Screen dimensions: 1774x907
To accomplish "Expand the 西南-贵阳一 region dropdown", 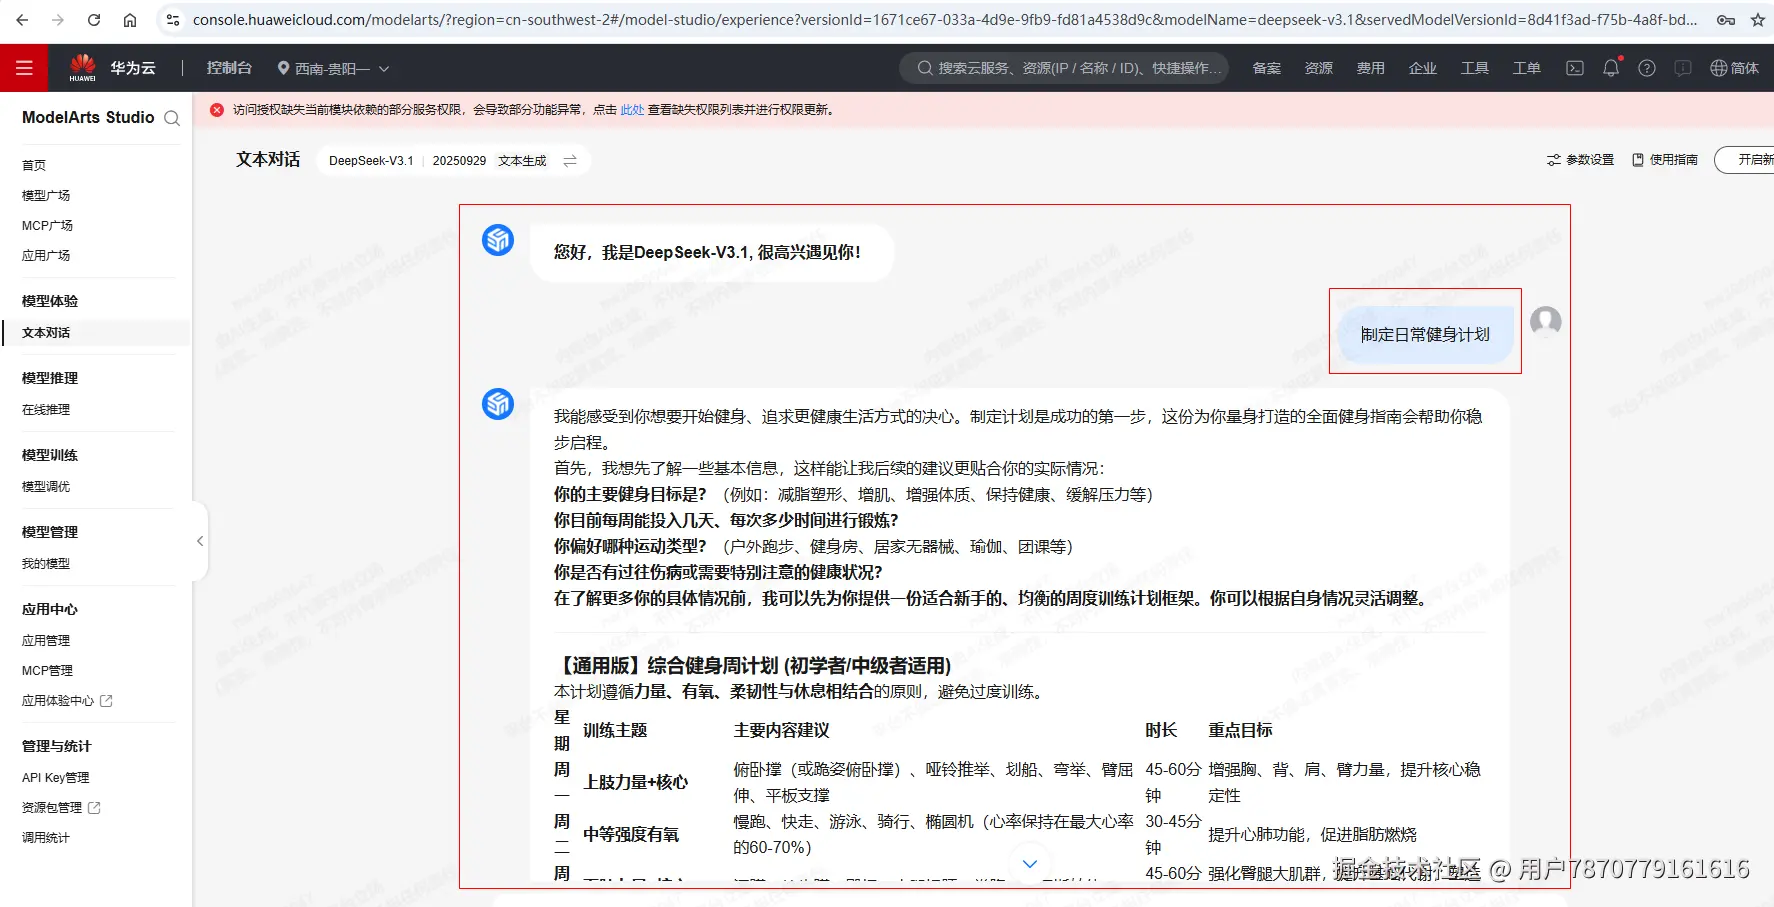I will pyautogui.click(x=333, y=69).
